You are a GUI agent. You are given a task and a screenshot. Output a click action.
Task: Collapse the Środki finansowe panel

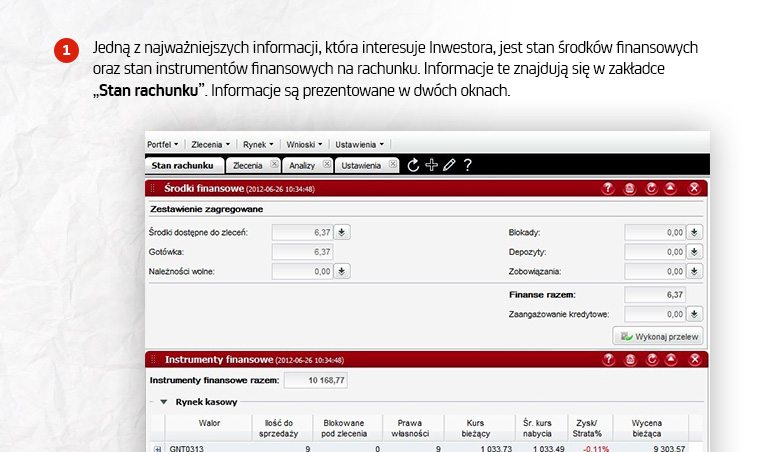(x=670, y=188)
